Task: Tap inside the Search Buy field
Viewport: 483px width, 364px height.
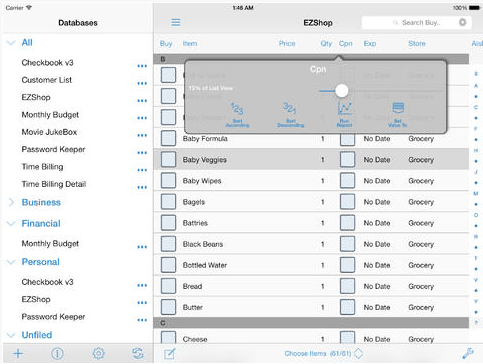Action: click(x=417, y=23)
